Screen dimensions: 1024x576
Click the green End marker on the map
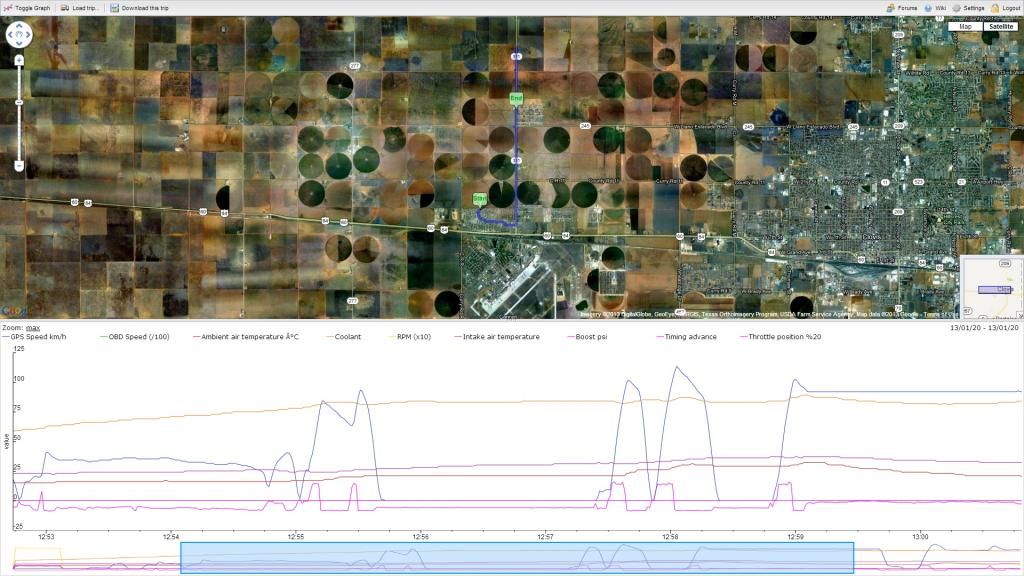[x=516, y=98]
